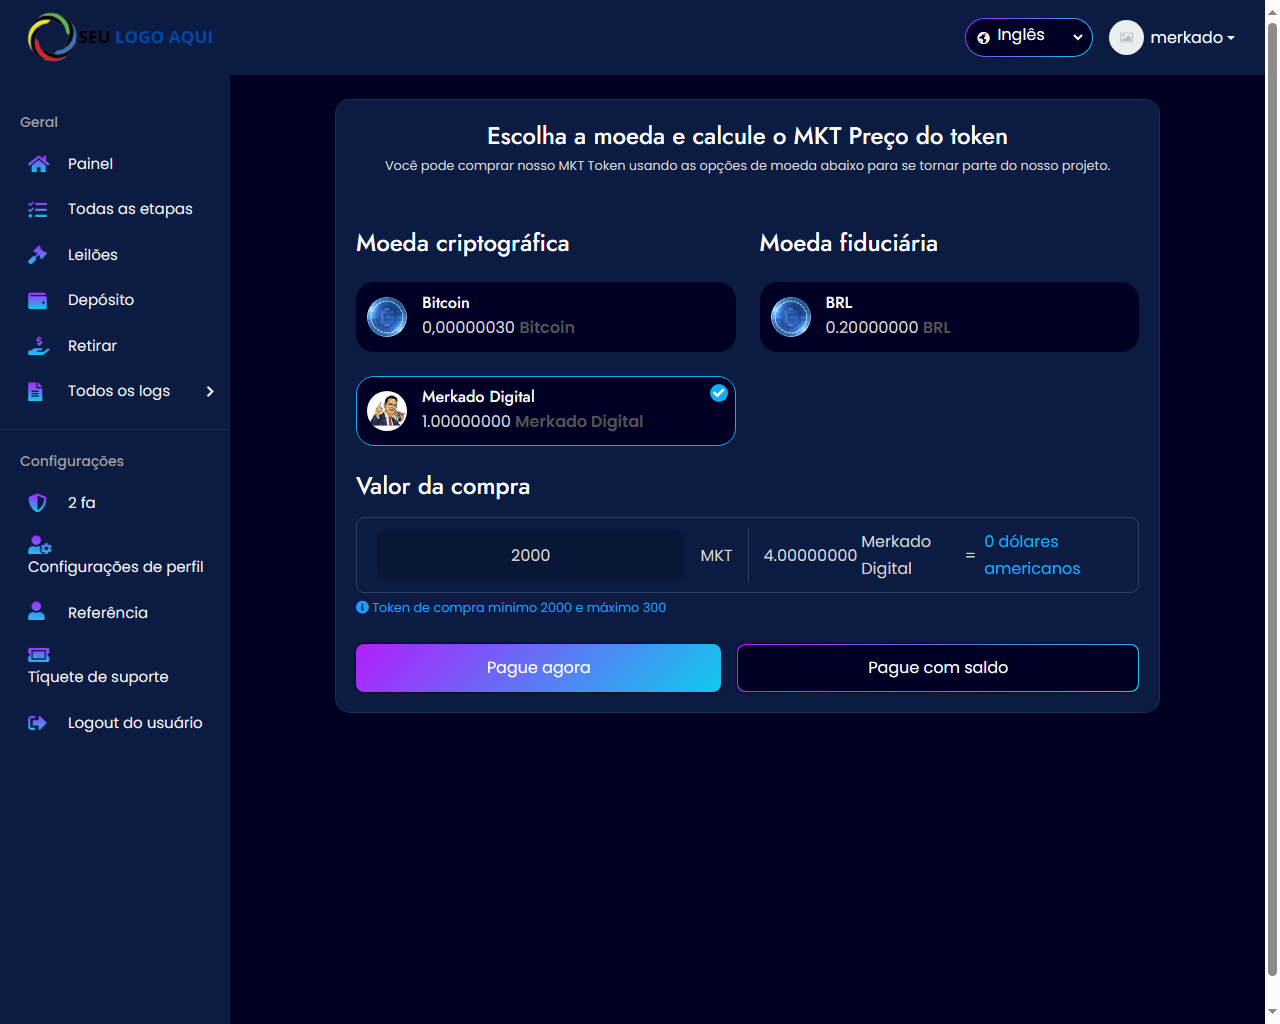Click the Logout do usuário icon
The width and height of the screenshot is (1280, 1024).
pyautogui.click(x=38, y=723)
